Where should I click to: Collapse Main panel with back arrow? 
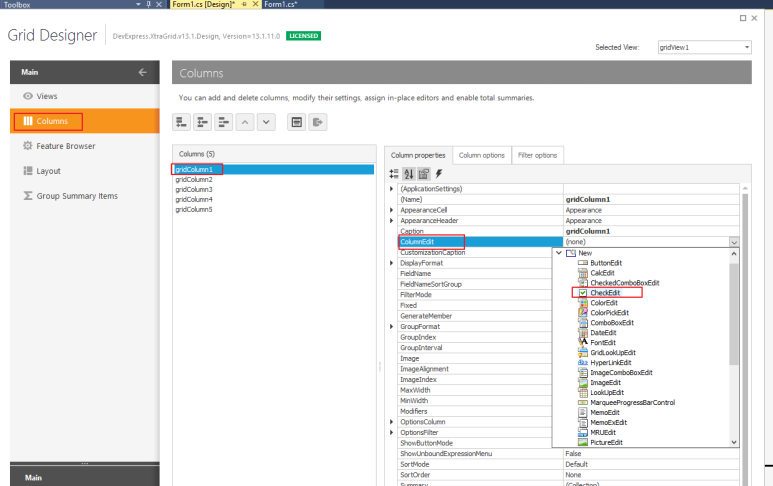pos(142,72)
